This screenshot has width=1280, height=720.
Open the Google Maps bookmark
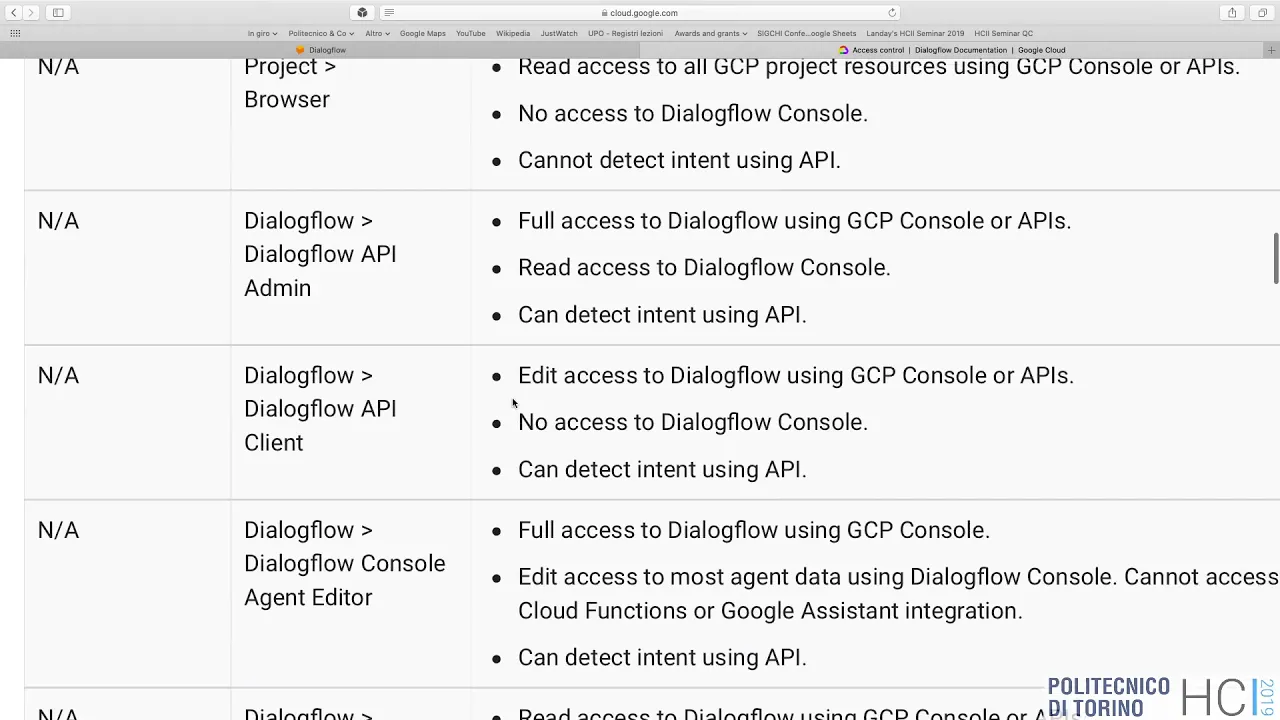[423, 33]
